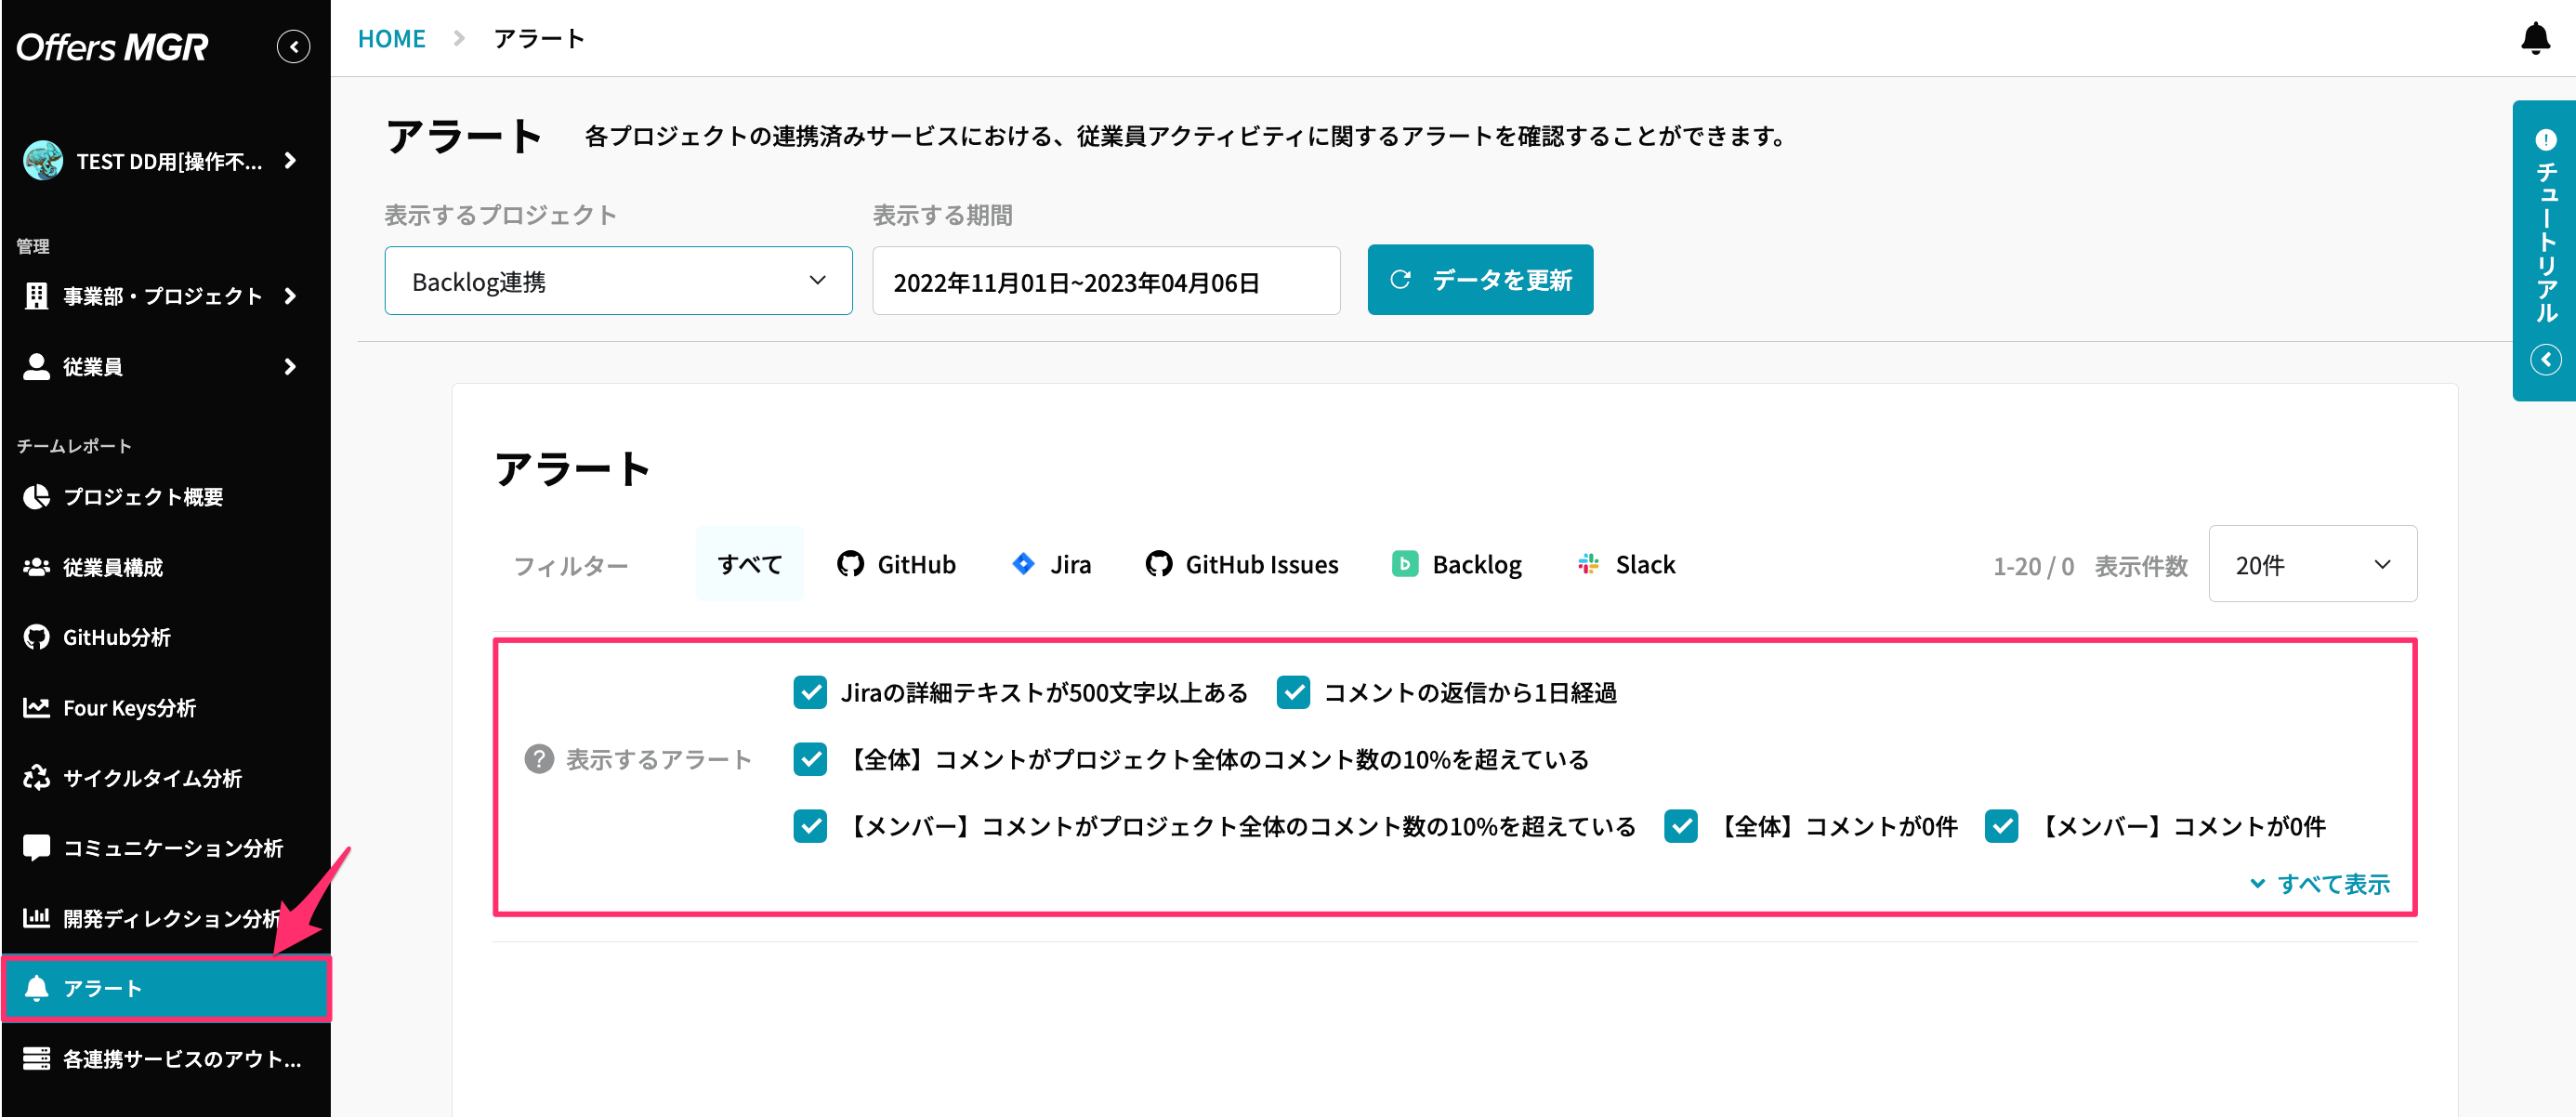Open the 表示件数 20件 dropdown
2576x1117 pixels.
point(2312,564)
